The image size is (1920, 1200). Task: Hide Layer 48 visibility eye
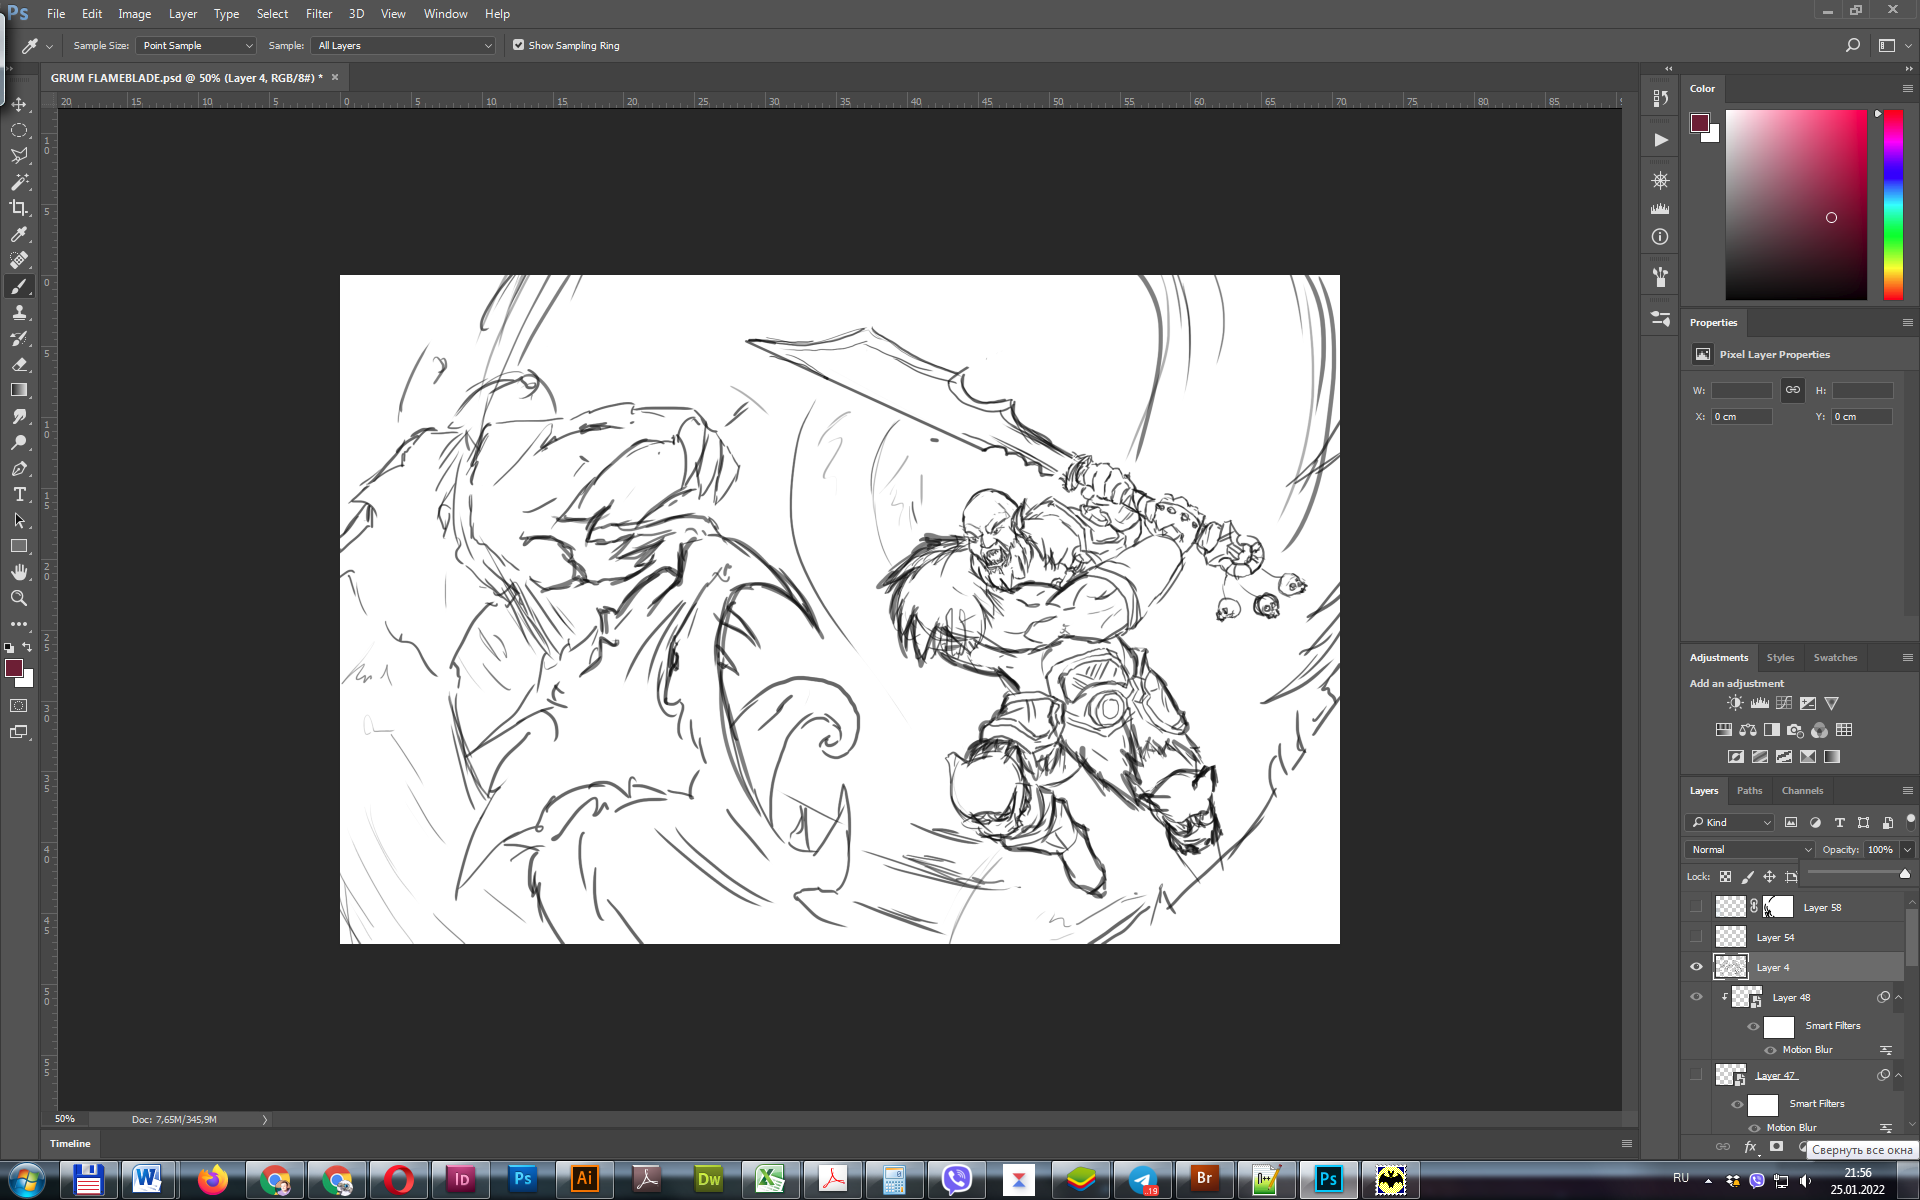click(x=1696, y=997)
